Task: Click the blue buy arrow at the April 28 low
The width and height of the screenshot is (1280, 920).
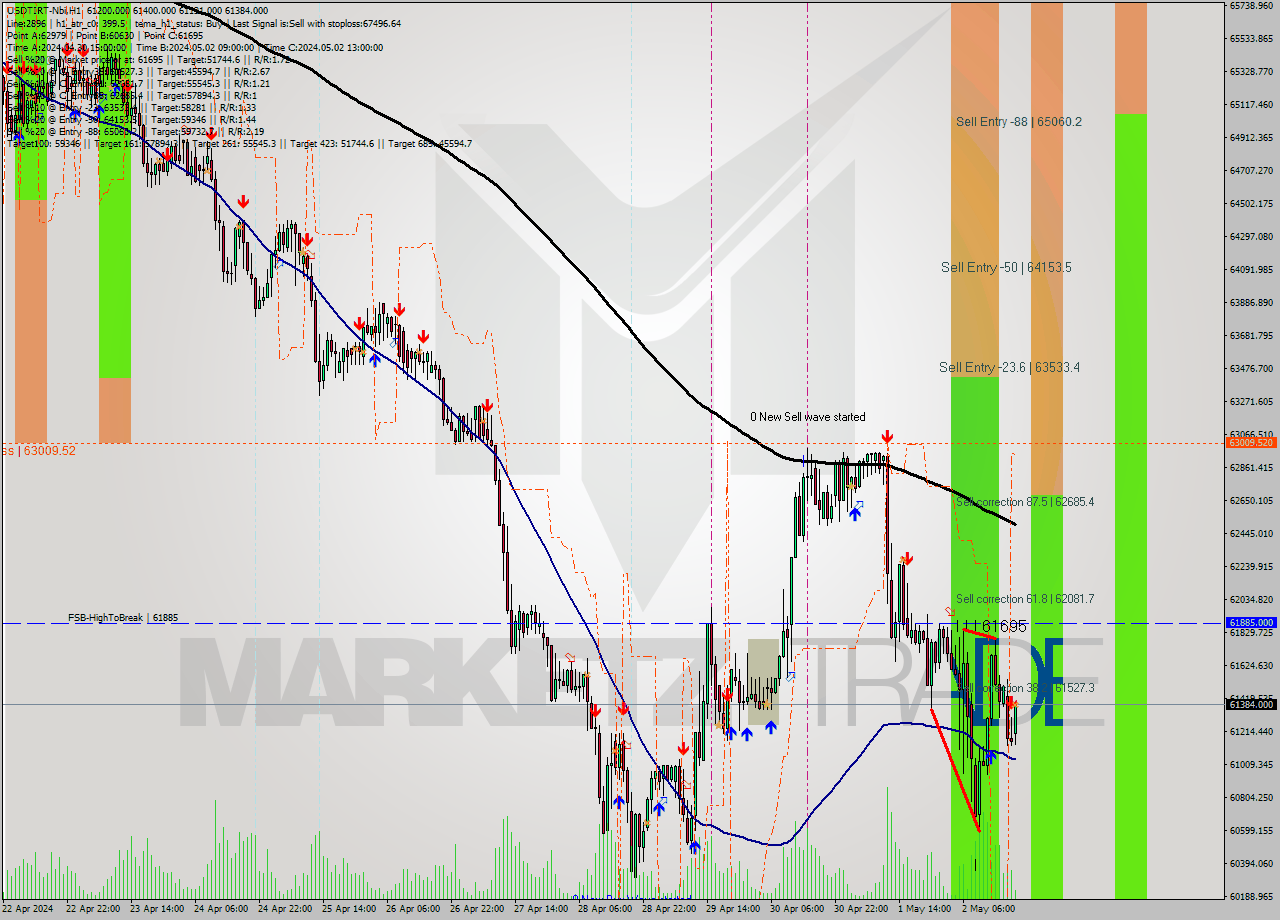Action: [x=619, y=801]
